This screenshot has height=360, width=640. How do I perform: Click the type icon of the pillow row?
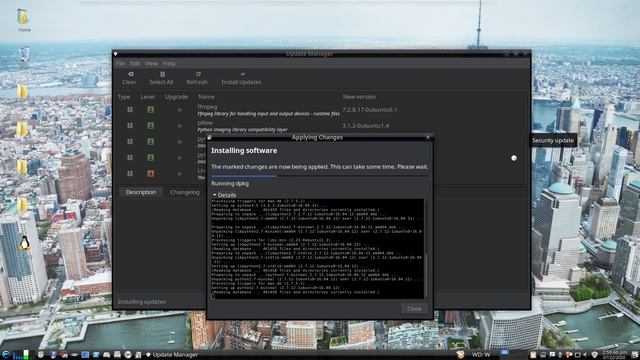click(x=130, y=126)
